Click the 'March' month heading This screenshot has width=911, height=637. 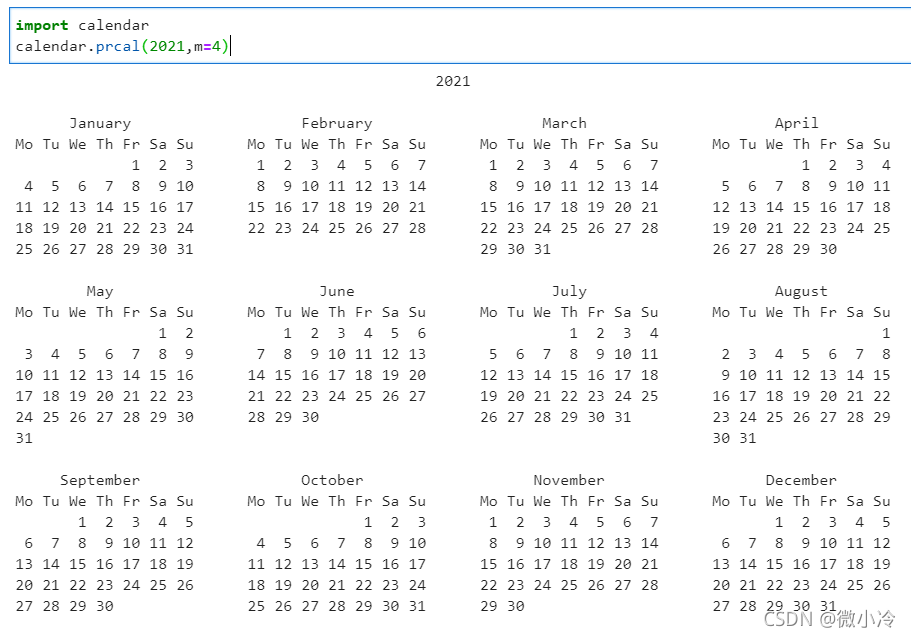click(x=564, y=123)
